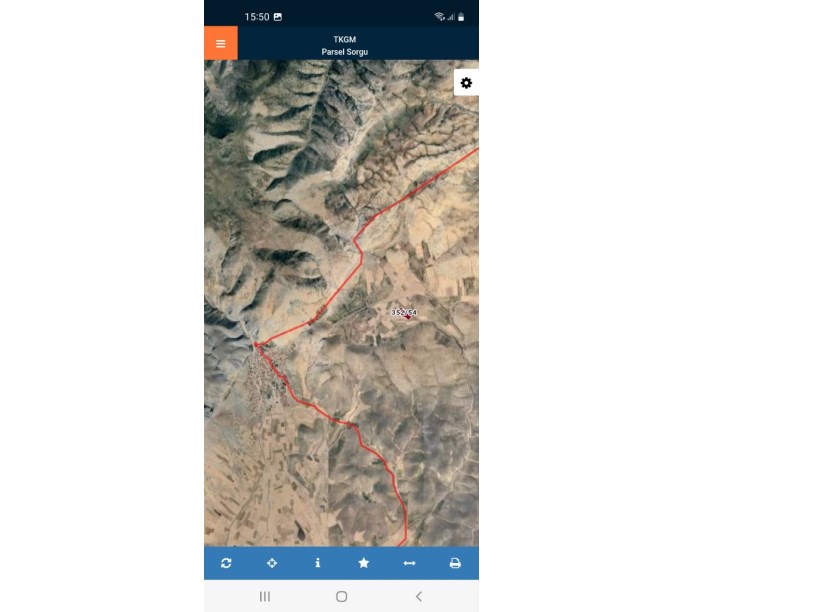Tap the Android home button
Screen dimensions: 816x612
341,596
